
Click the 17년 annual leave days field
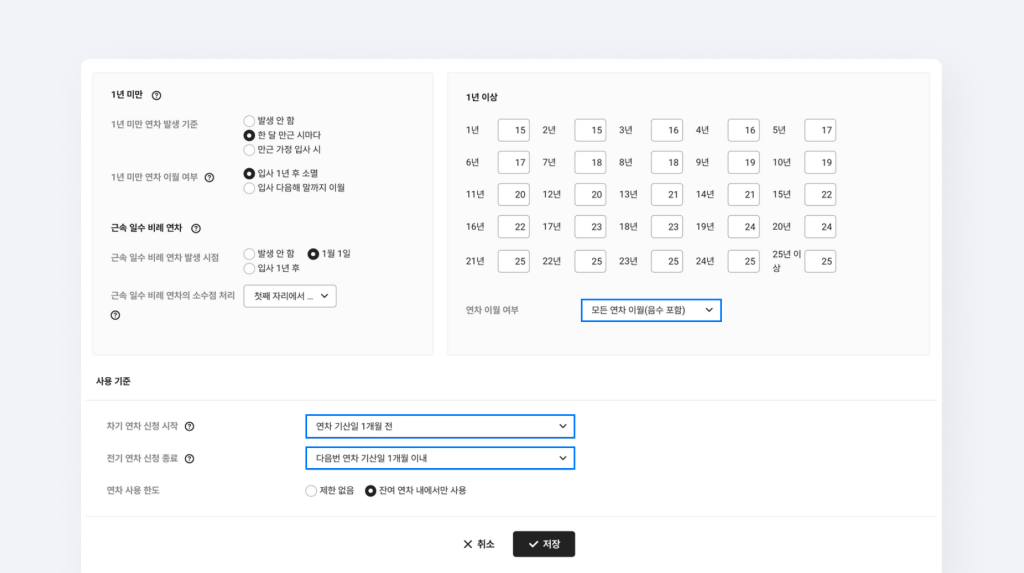point(590,227)
